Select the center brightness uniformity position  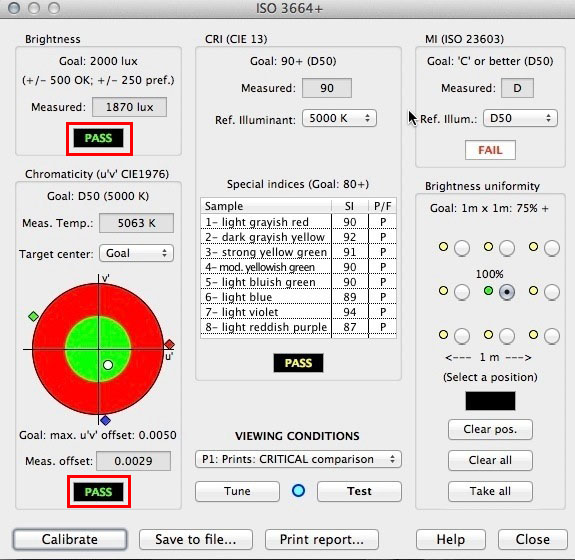[507, 292]
